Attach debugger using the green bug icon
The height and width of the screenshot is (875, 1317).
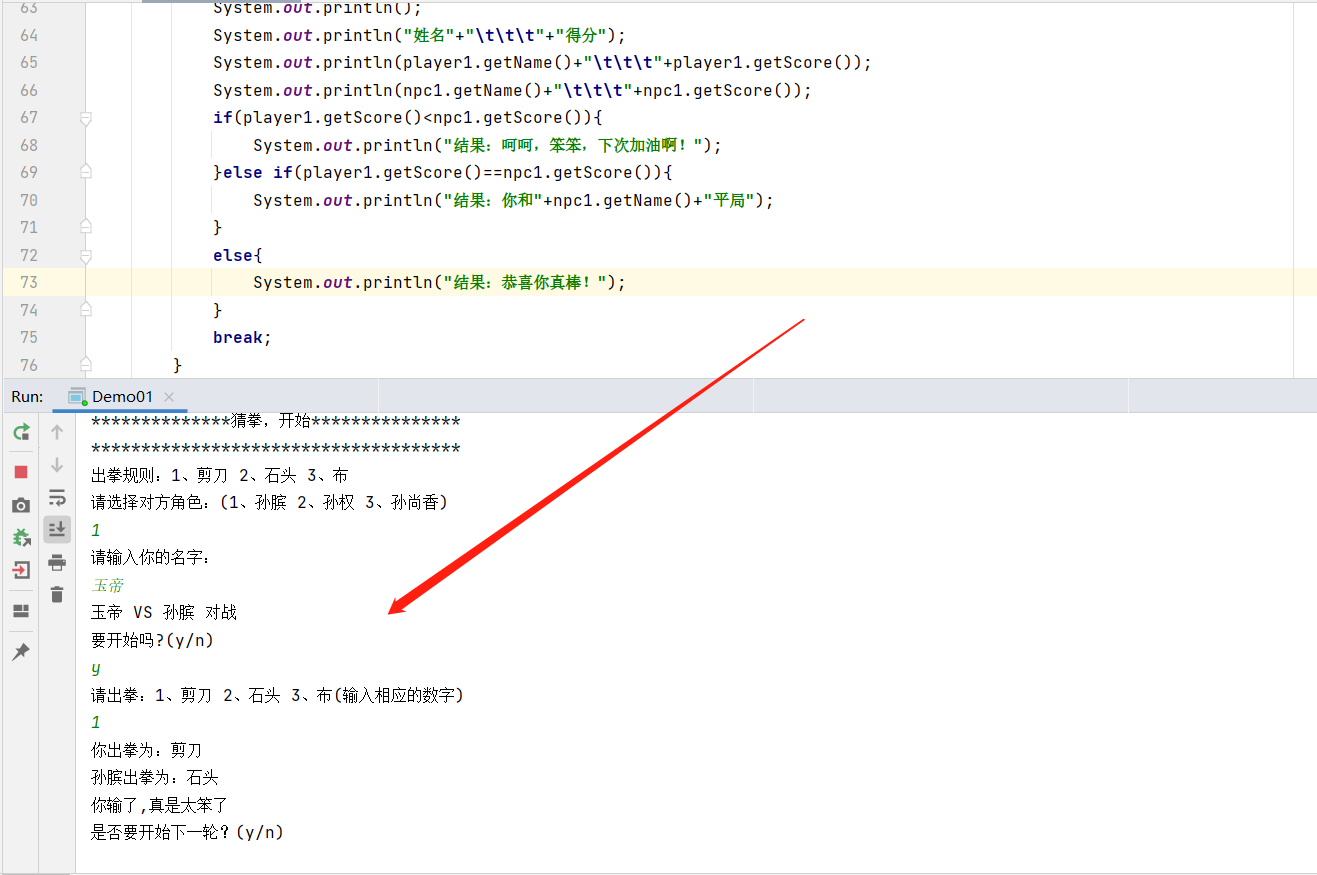point(21,538)
